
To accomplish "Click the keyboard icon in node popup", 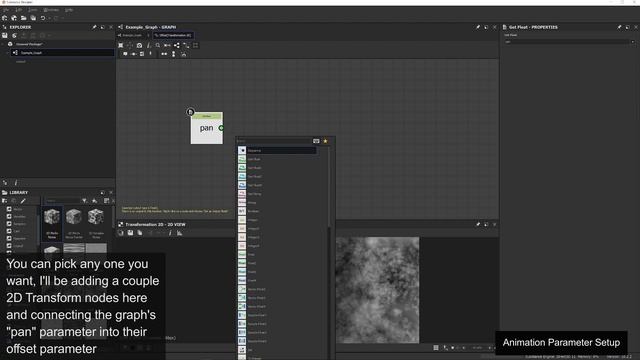I will (316, 141).
